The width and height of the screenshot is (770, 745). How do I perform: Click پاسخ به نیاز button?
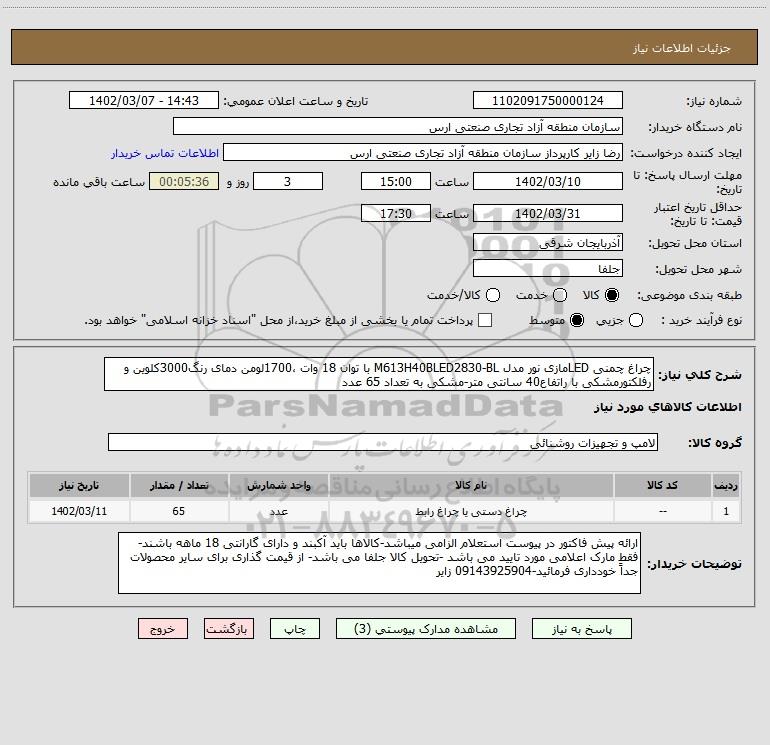pyautogui.click(x=581, y=629)
